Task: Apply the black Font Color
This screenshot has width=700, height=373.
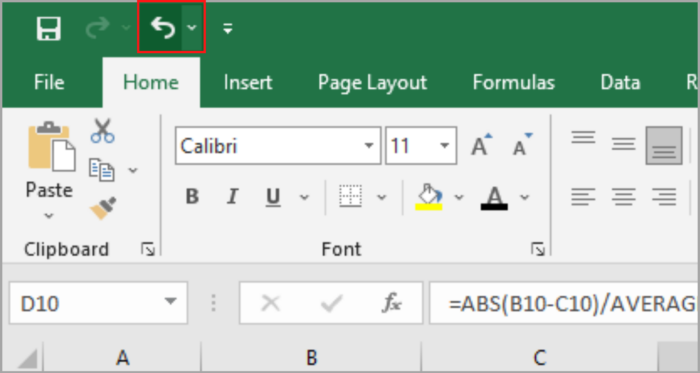Action: pyautogui.click(x=494, y=198)
